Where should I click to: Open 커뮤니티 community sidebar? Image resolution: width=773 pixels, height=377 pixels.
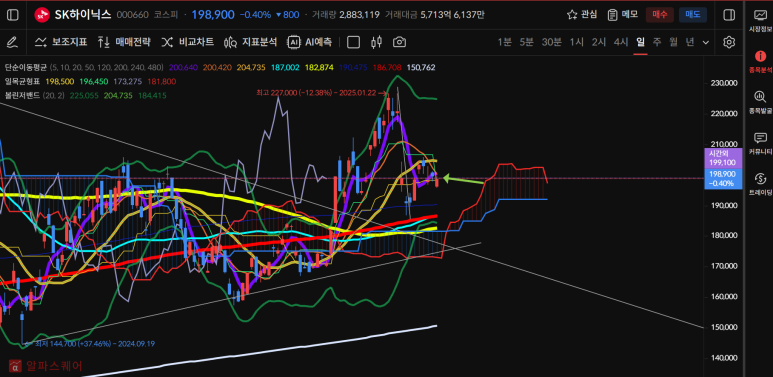761,142
